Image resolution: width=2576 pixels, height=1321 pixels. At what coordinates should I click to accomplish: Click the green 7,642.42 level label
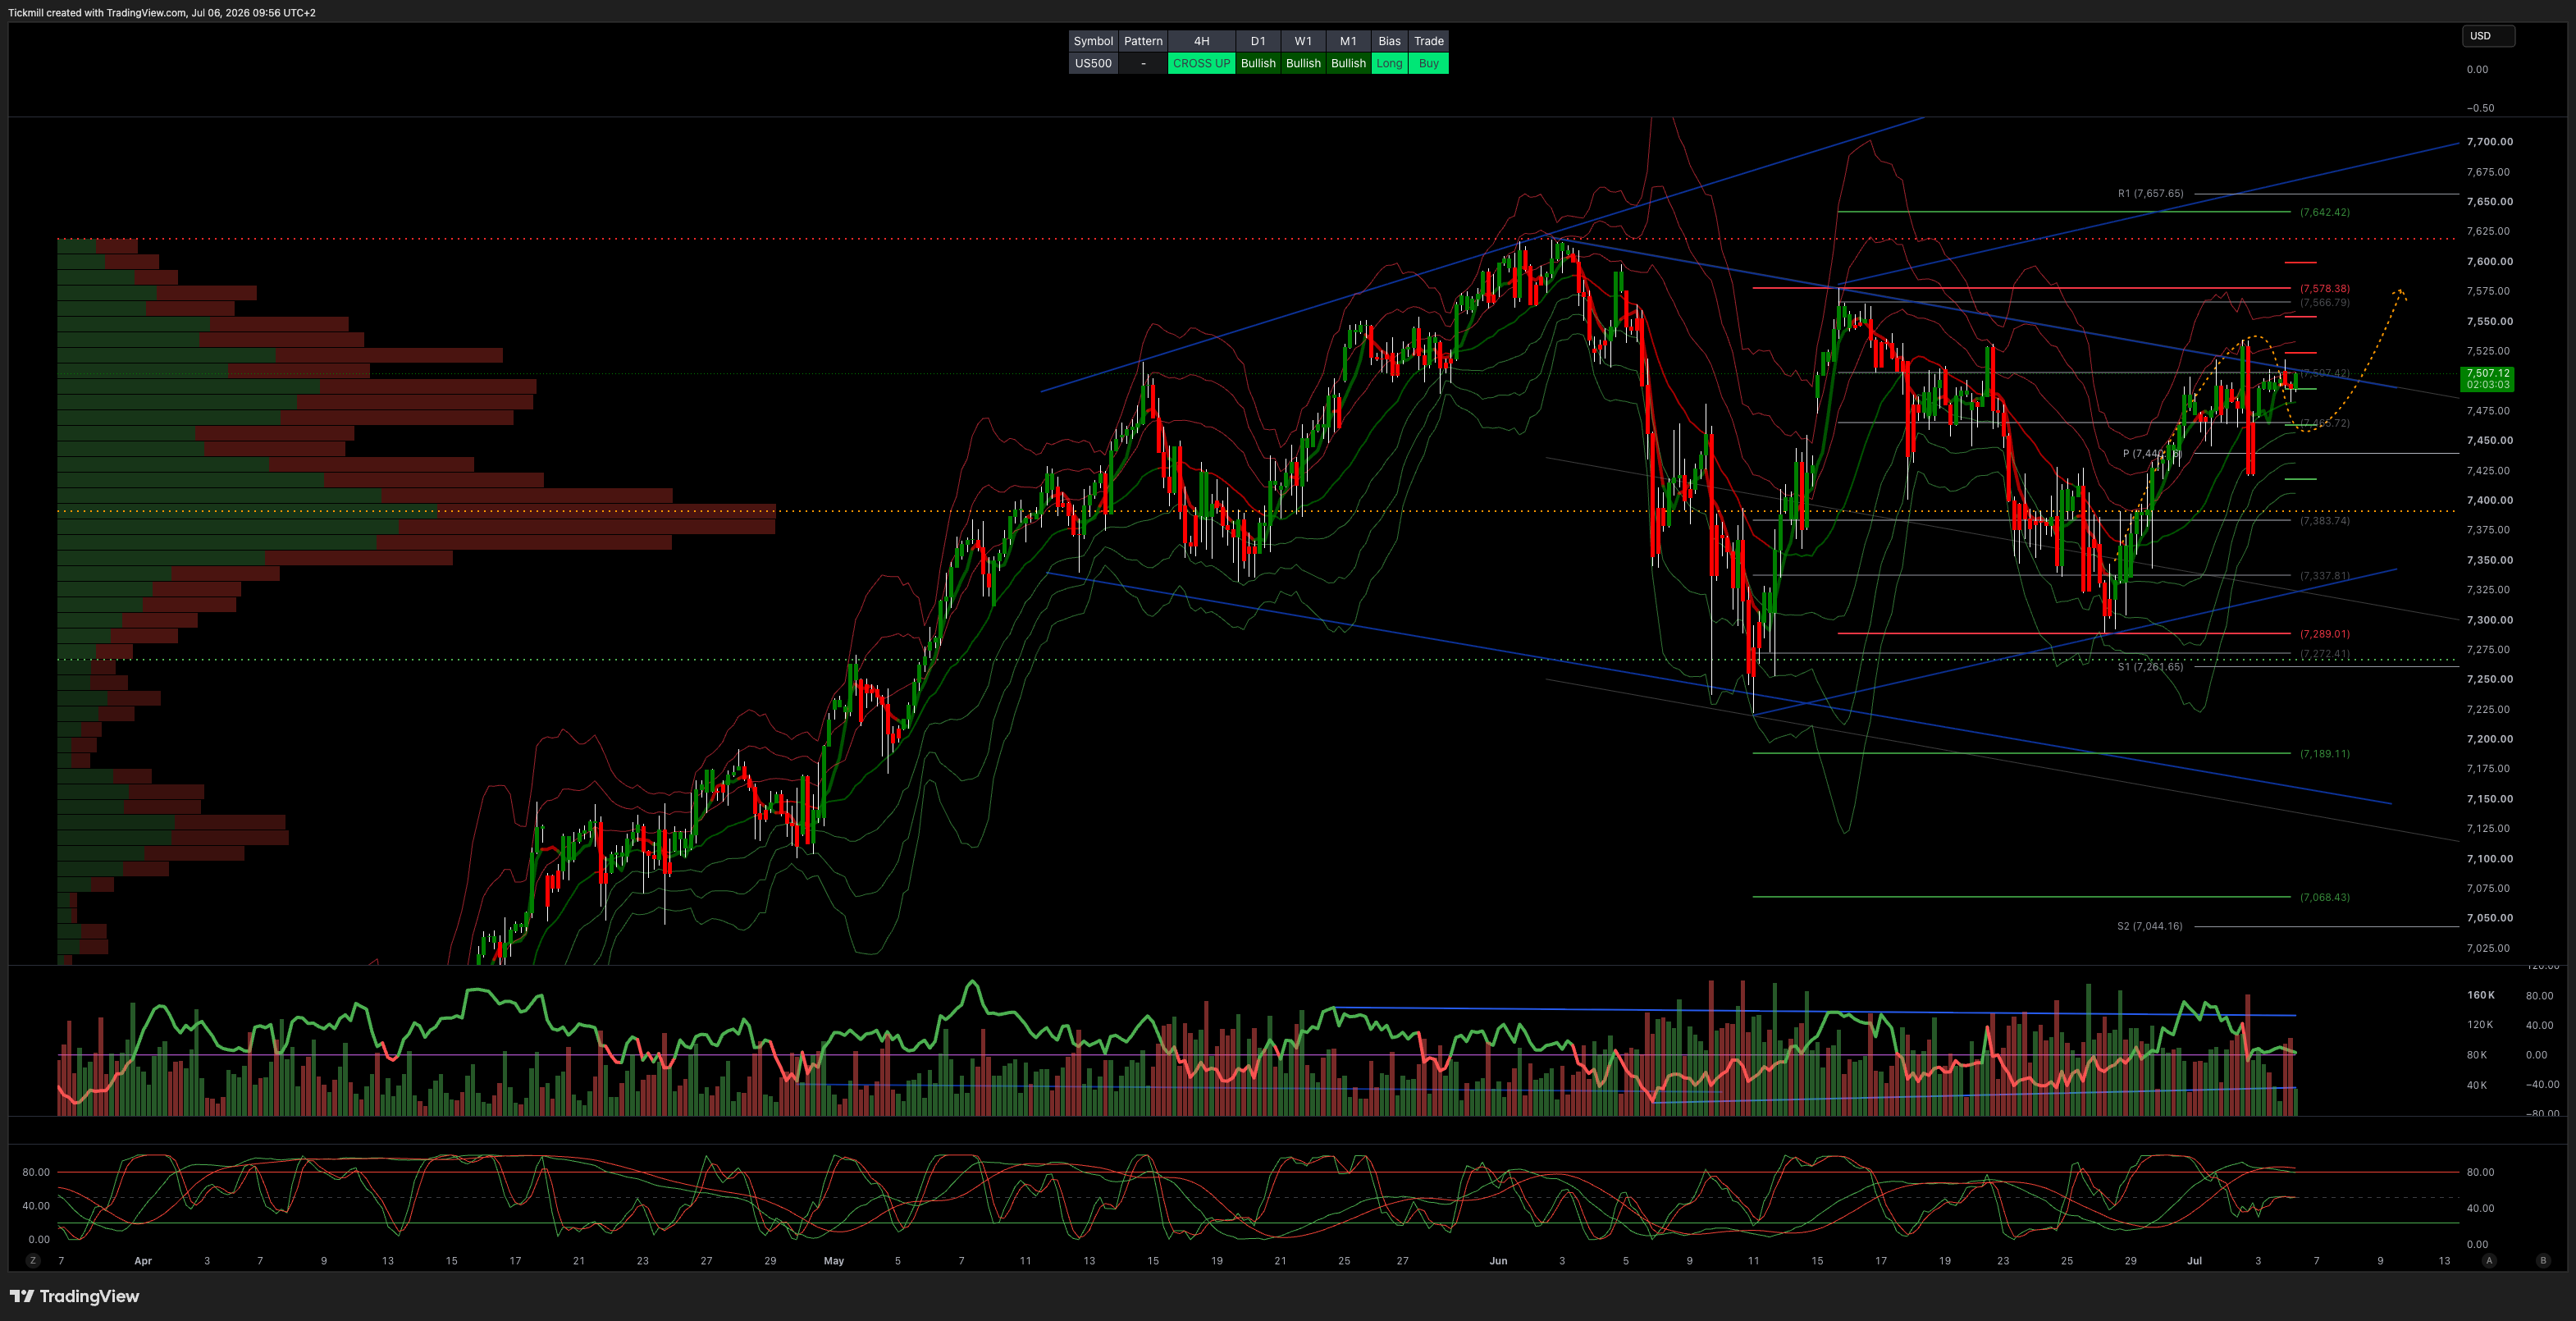pyautogui.click(x=2324, y=212)
